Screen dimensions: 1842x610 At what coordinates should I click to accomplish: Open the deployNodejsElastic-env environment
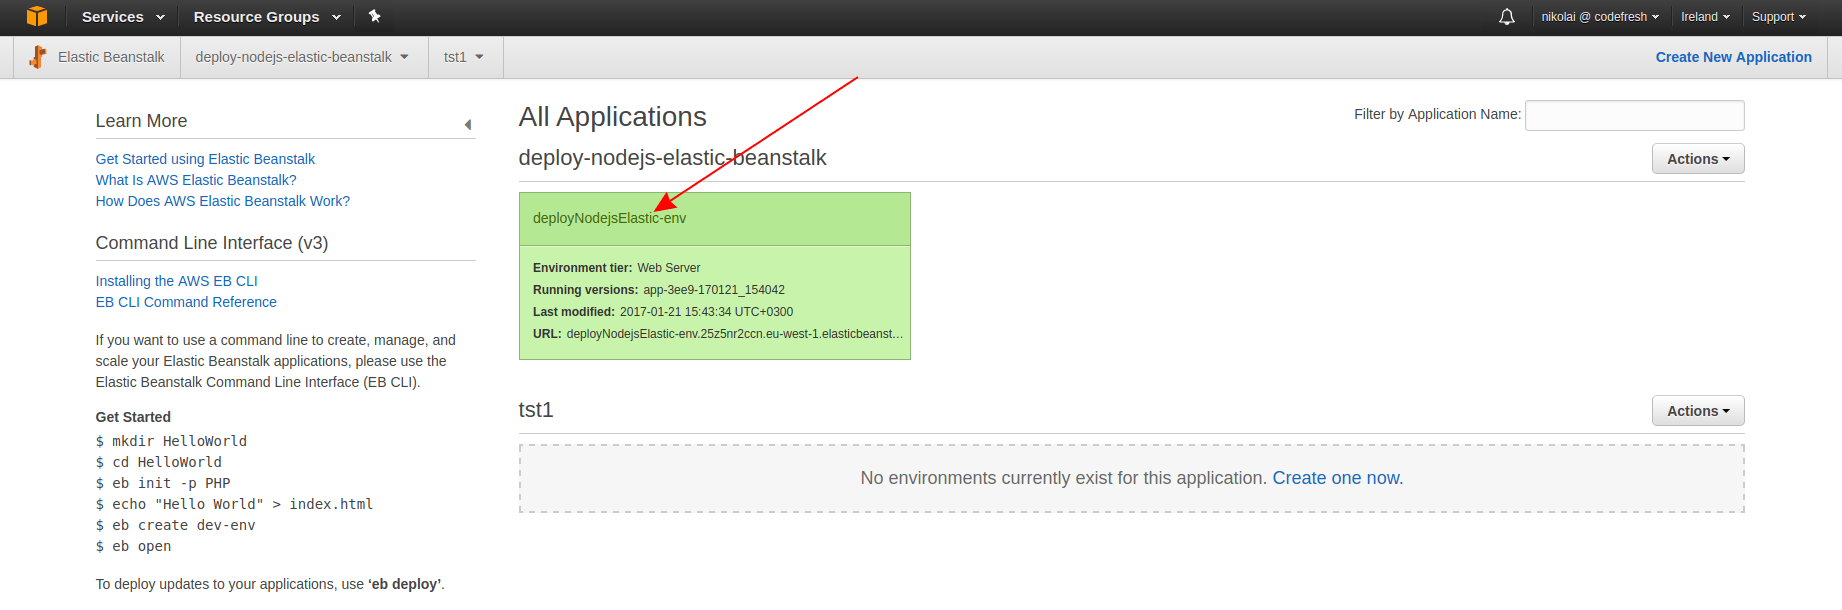click(609, 218)
